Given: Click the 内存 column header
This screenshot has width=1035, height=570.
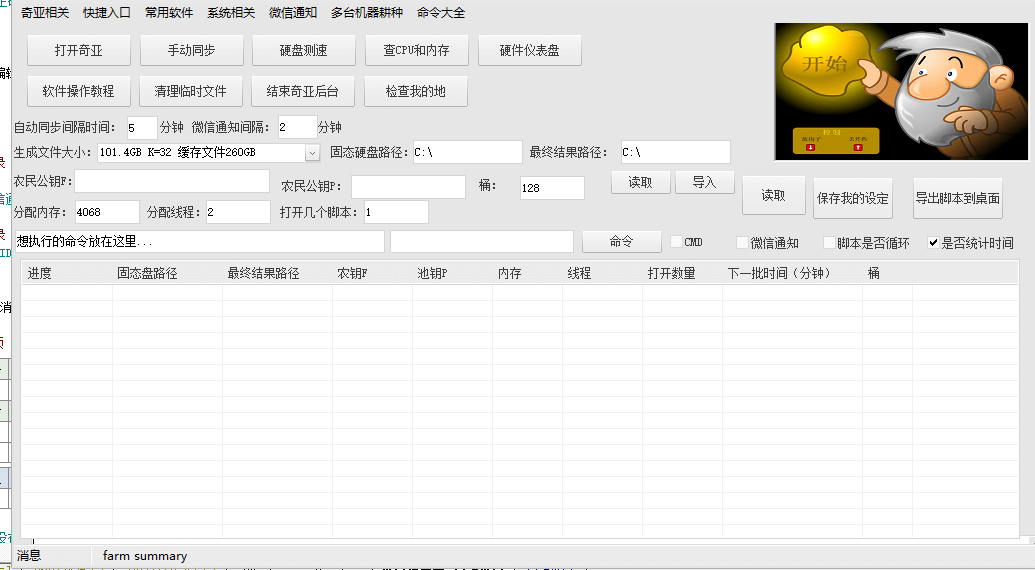Looking at the screenshot, I should pos(527,273).
